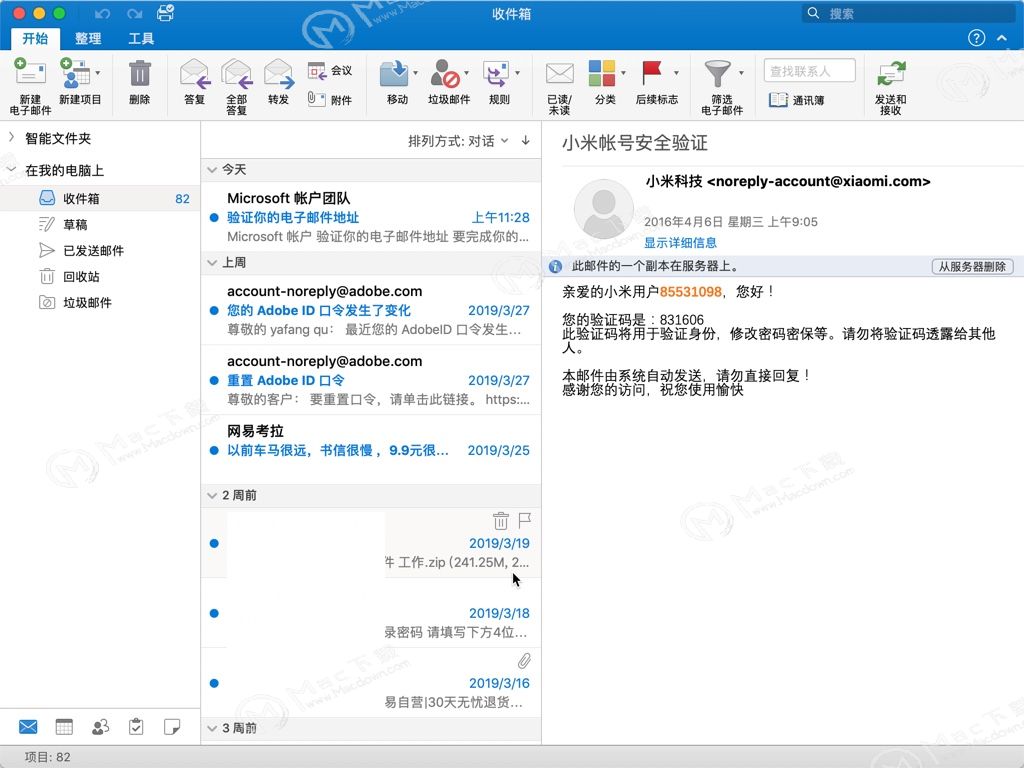Open the 规则 rules icon
The width and height of the screenshot is (1024, 768).
click(496, 74)
